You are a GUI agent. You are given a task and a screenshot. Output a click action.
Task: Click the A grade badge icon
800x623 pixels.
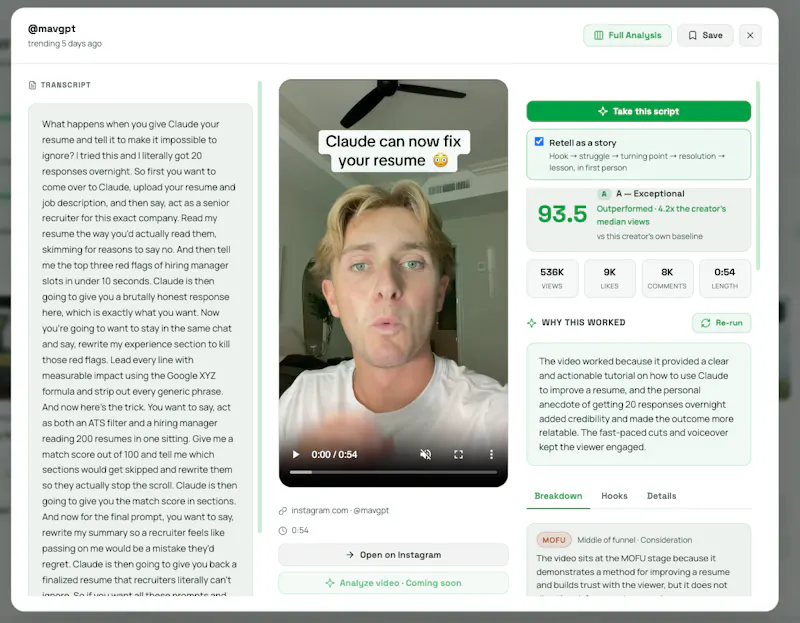(x=604, y=194)
